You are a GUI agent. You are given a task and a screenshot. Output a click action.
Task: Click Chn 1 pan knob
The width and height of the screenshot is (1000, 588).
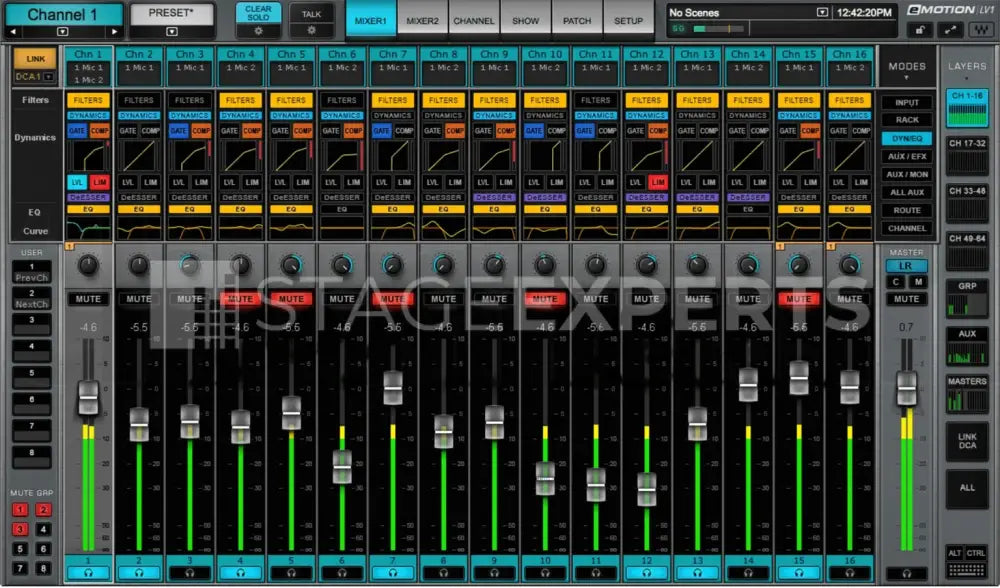pos(88,265)
